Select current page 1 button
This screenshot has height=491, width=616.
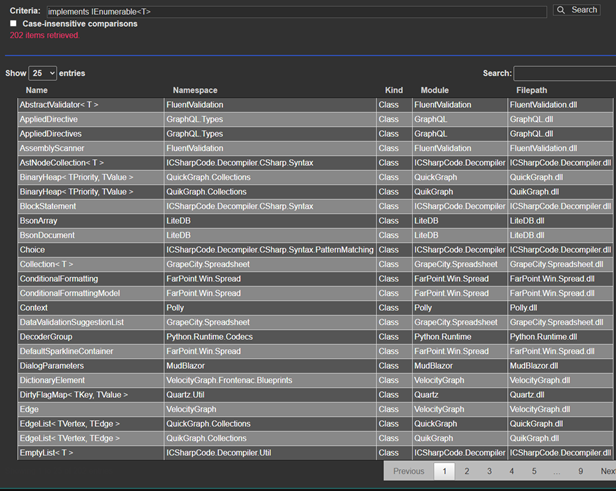(x=444, y=471)
